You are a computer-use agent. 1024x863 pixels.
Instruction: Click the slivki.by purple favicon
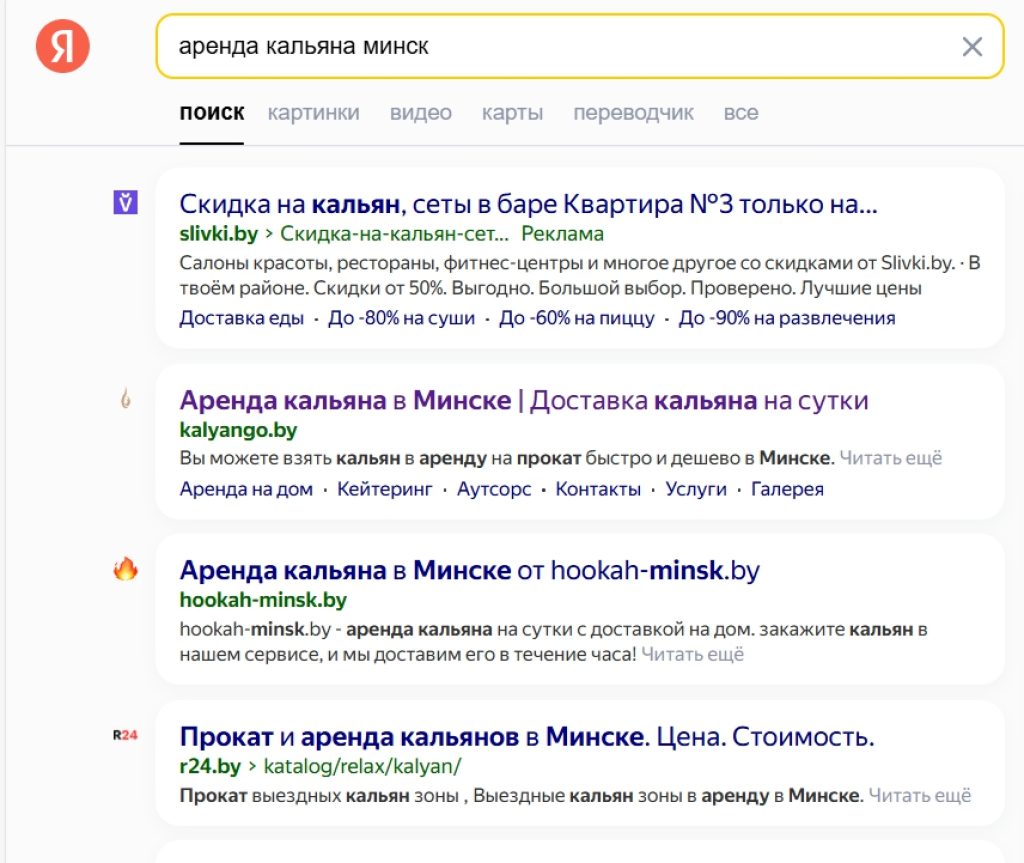click(x=125, y=203)
